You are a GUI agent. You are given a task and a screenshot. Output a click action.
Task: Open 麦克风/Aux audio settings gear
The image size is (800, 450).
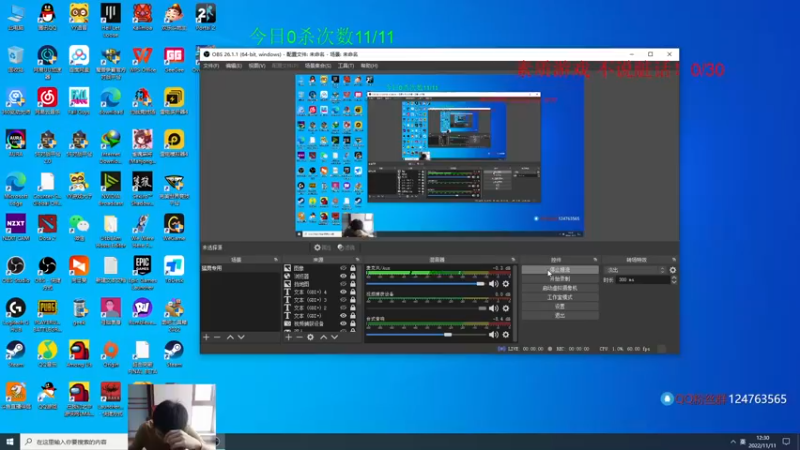(x=506, y=284)
